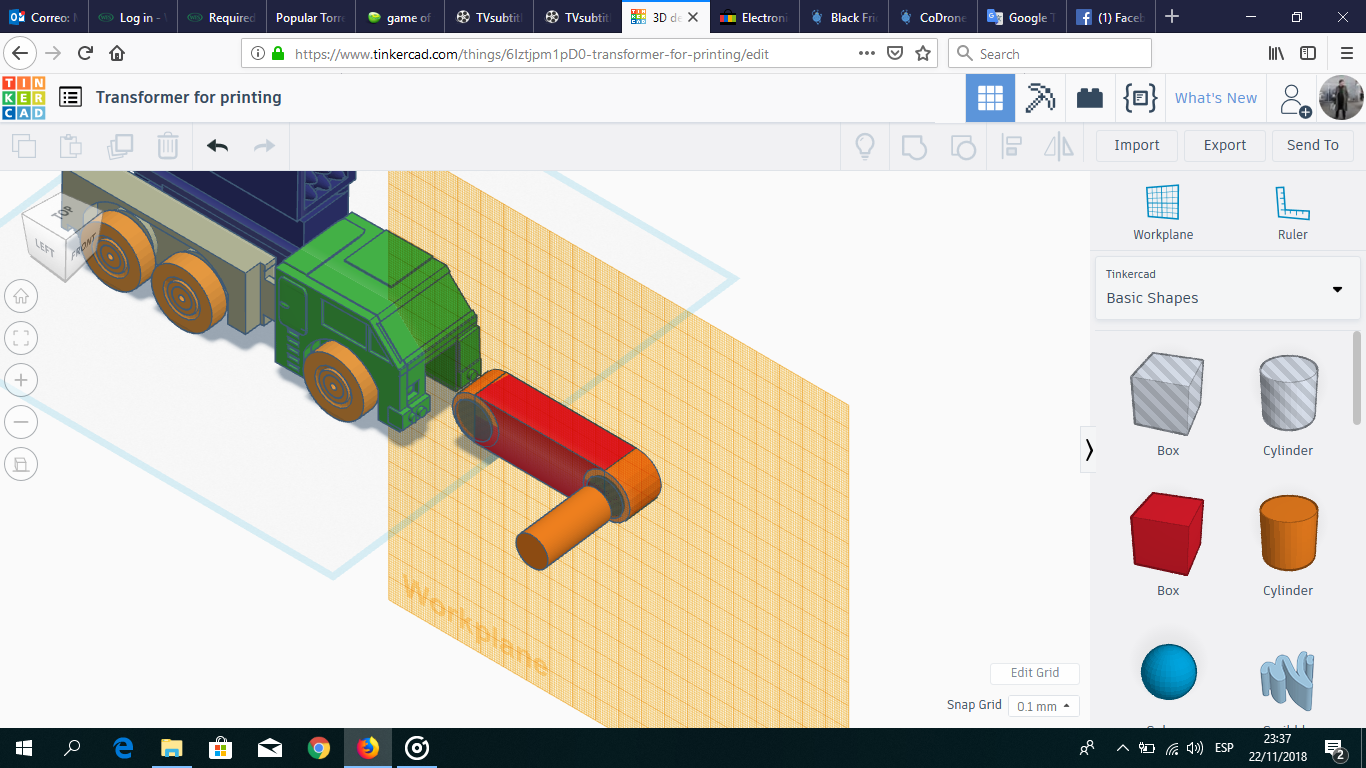Select the 3D design grid view icon

990,98
